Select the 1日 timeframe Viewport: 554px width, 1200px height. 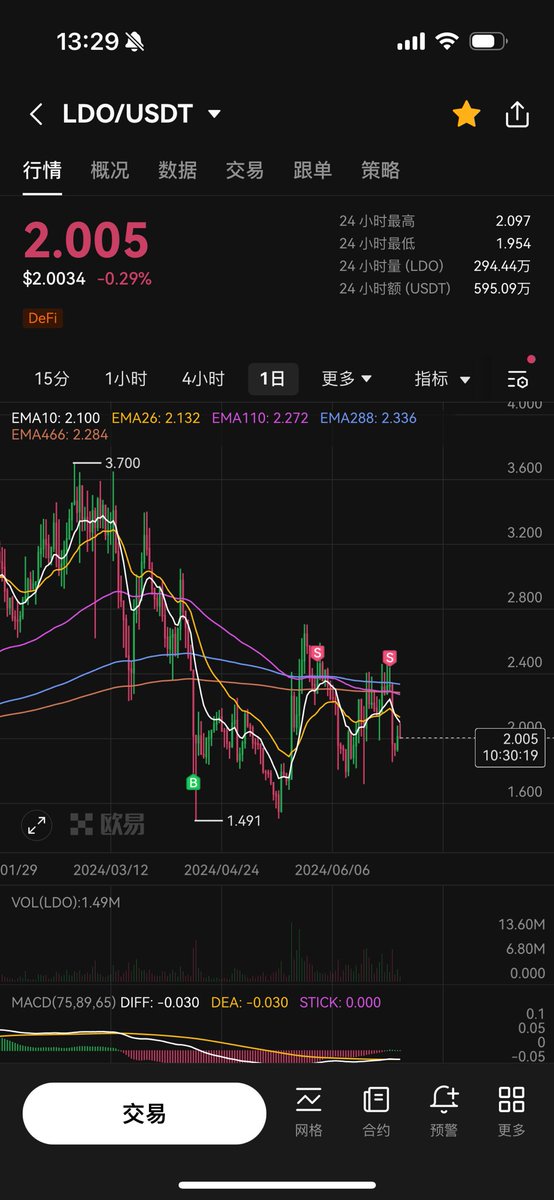272,379
